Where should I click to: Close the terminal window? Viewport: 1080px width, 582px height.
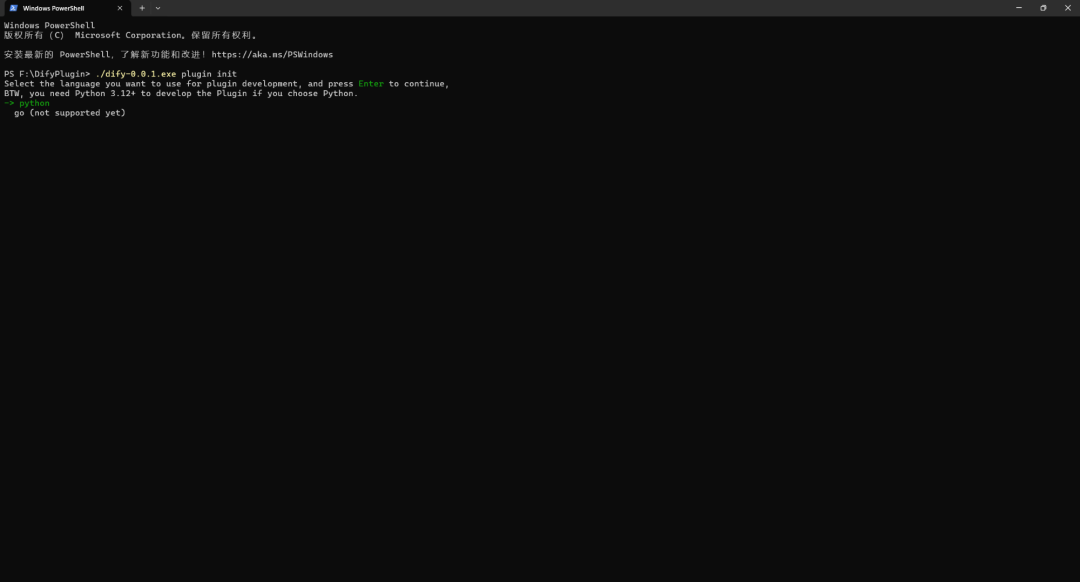[1068, 8]
